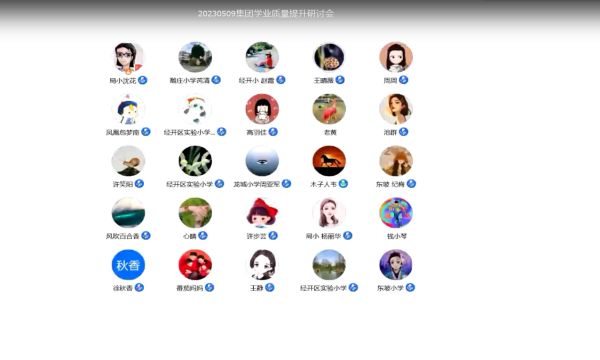Image resolution: width=600 pixels, height=360 pixels.
Task: Click the name 钱小琴
Action: tap(397, 236)
